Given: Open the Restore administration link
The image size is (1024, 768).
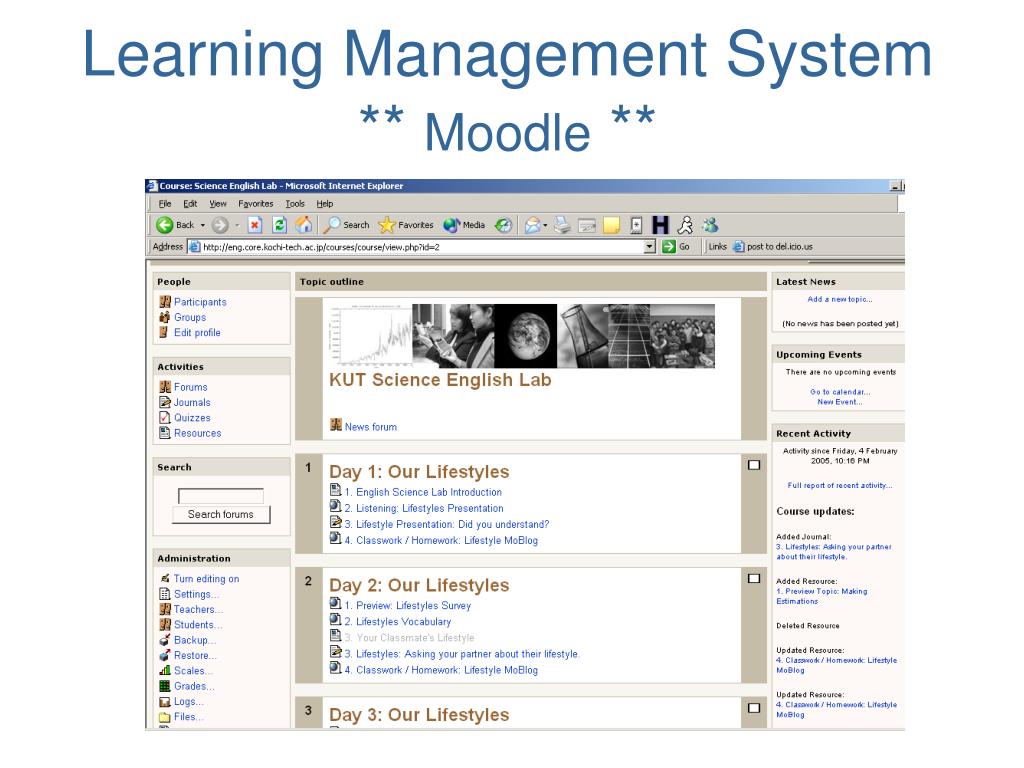Looking at the screenshot, I should (x=195, y=656).
